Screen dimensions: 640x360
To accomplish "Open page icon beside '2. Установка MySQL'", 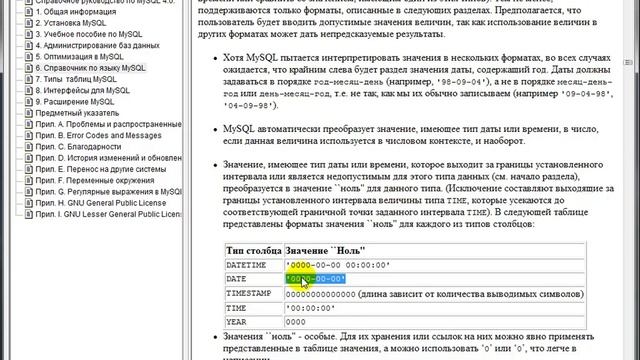I will [29, 23].
